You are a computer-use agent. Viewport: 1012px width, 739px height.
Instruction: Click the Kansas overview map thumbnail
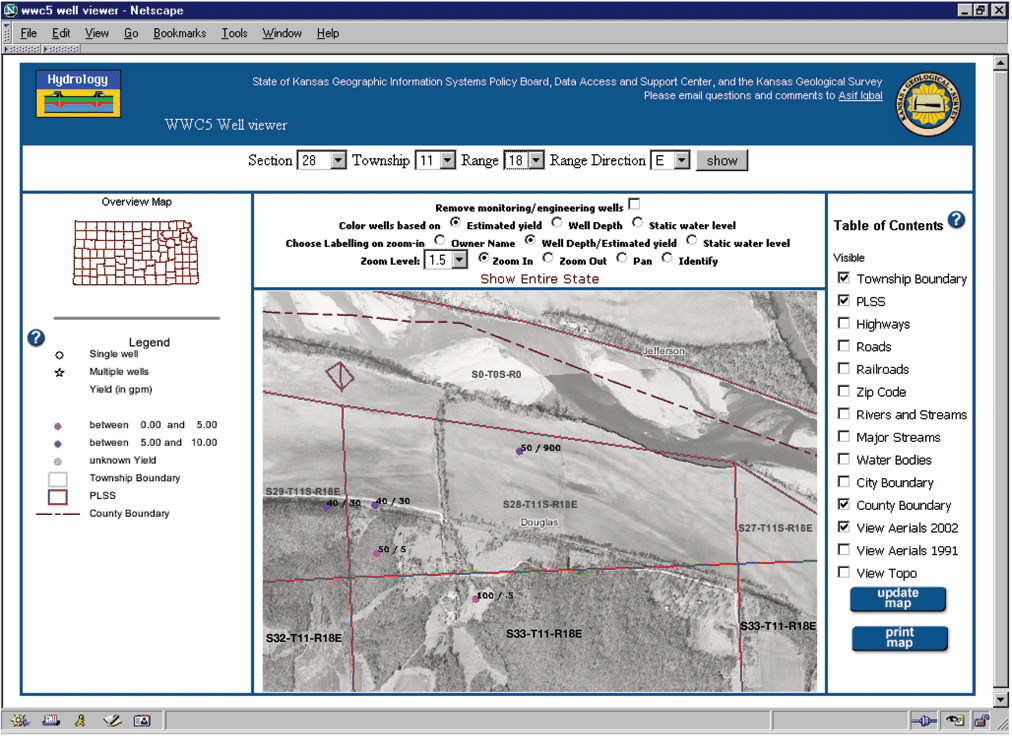coord(136,252)
